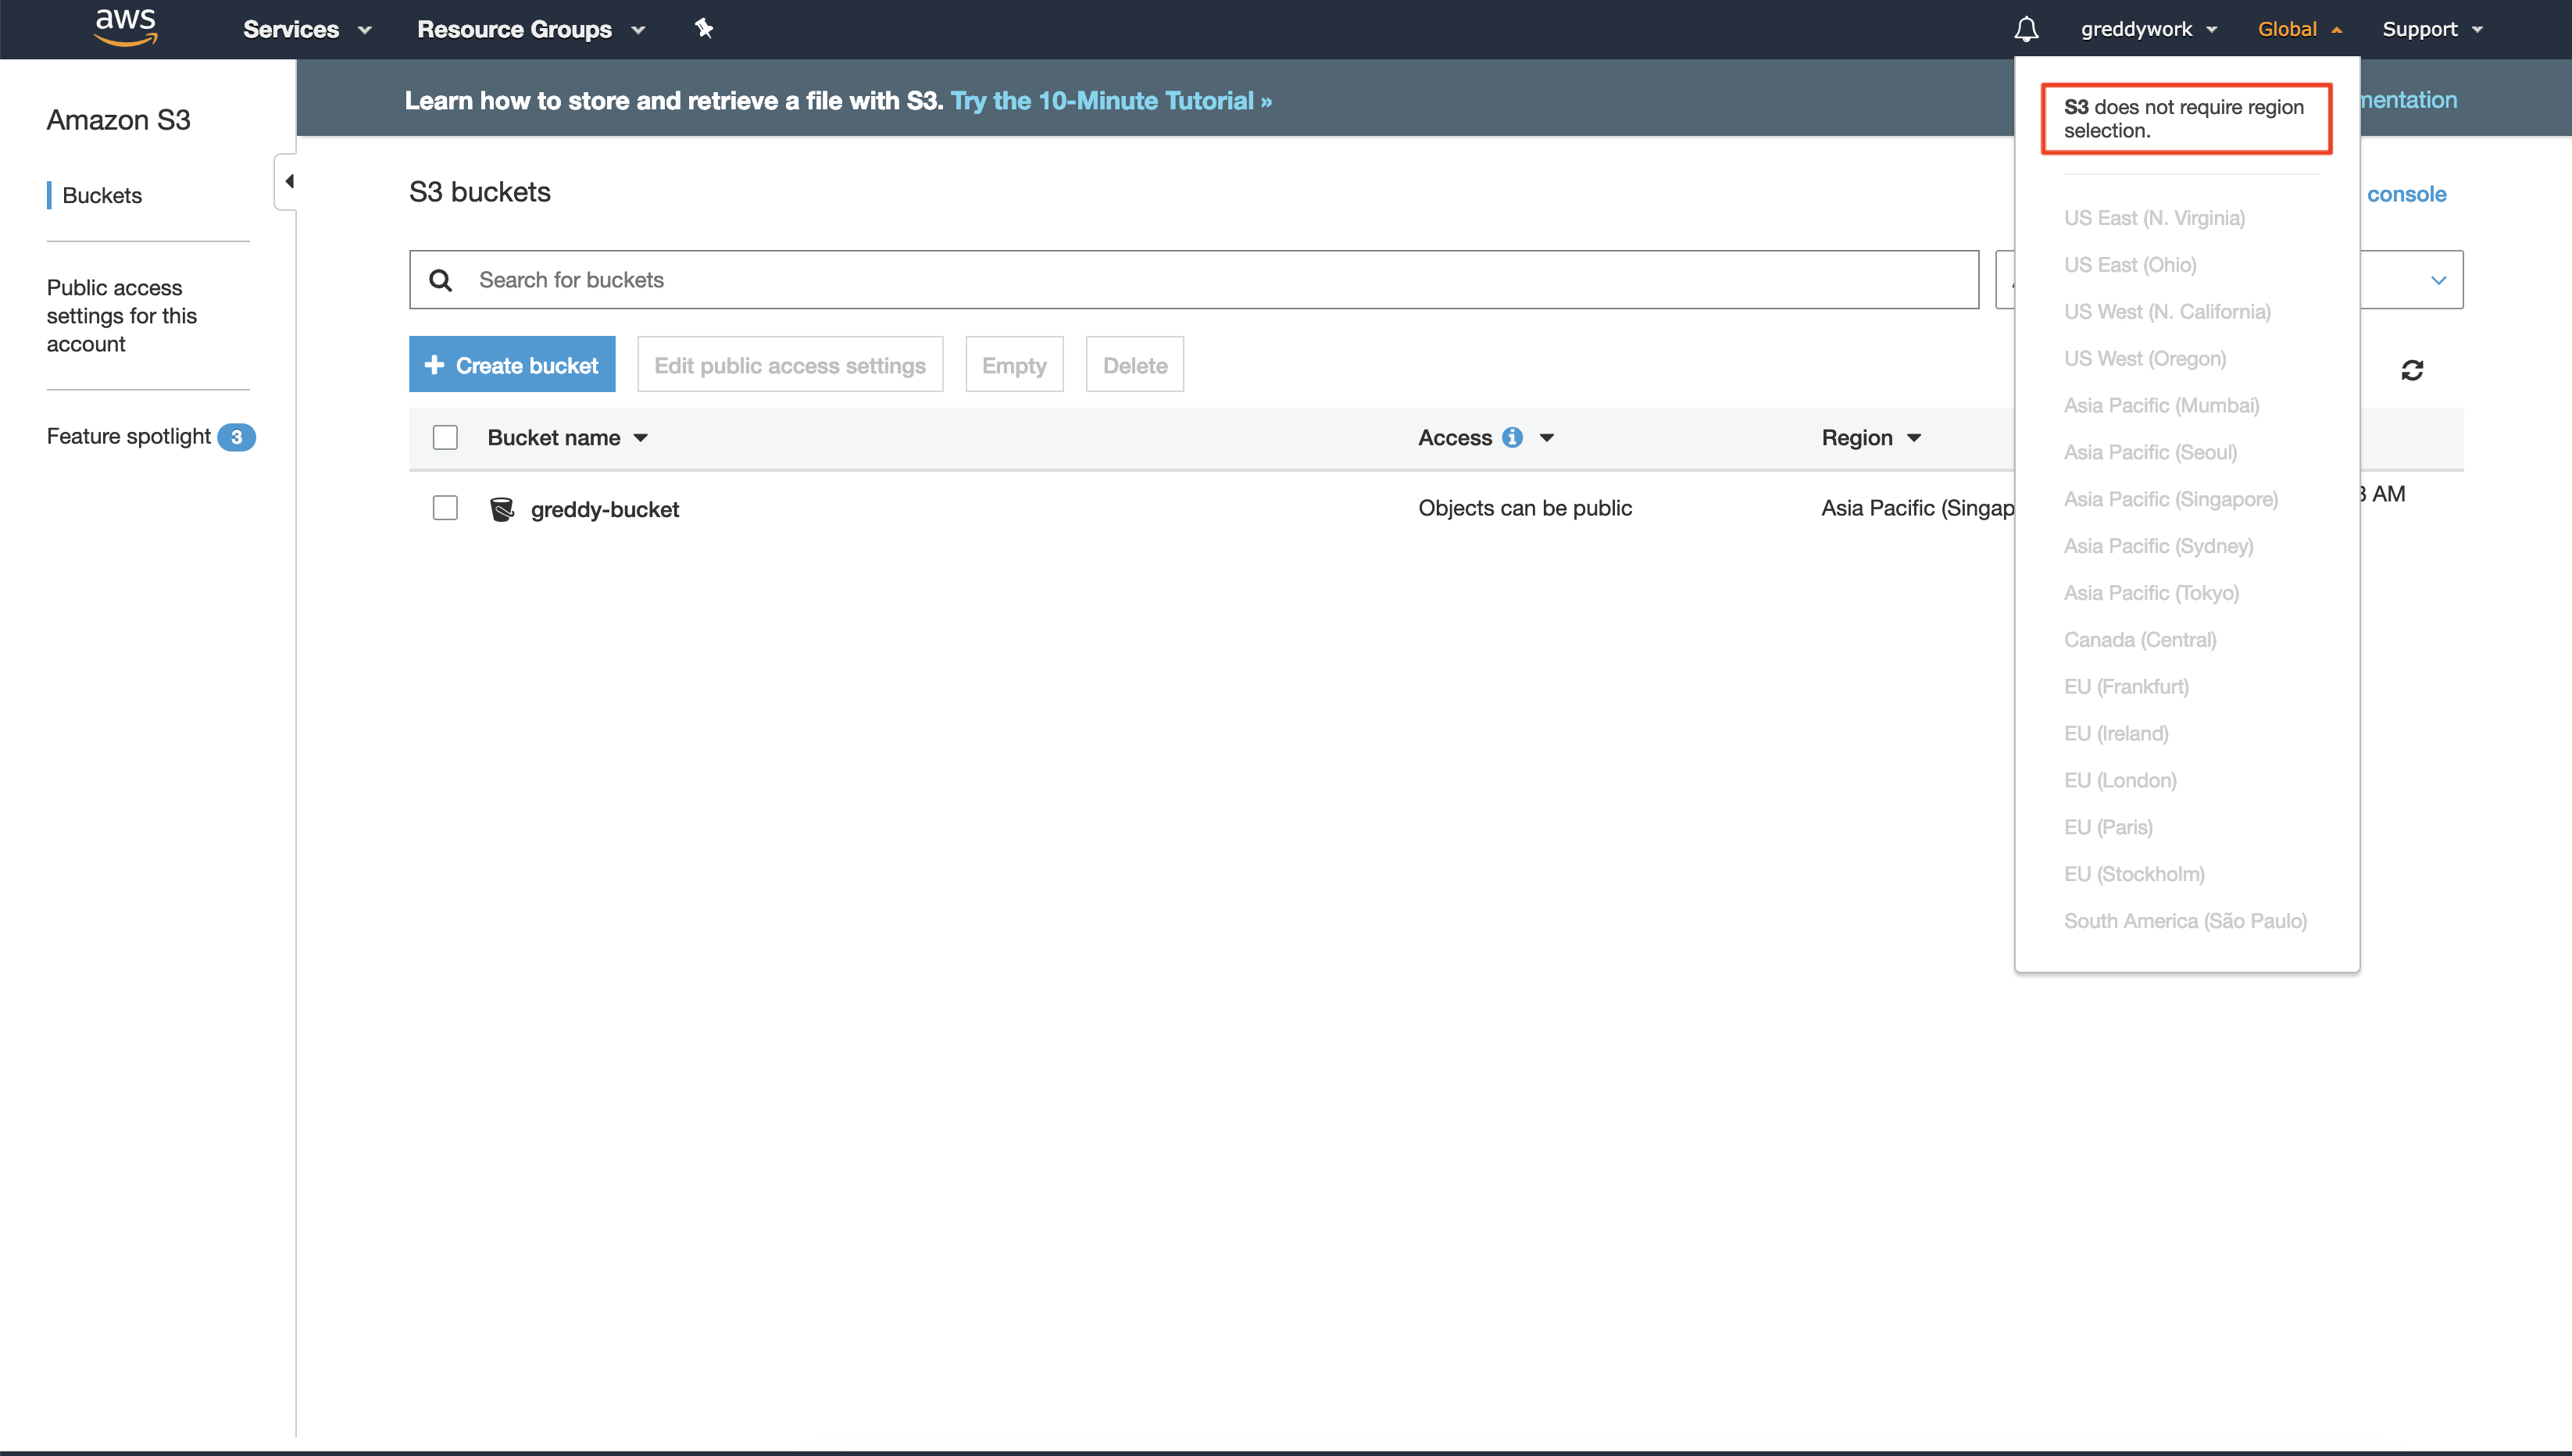
Task: Click the Access info icon
Action: (x=1512, y=437)
